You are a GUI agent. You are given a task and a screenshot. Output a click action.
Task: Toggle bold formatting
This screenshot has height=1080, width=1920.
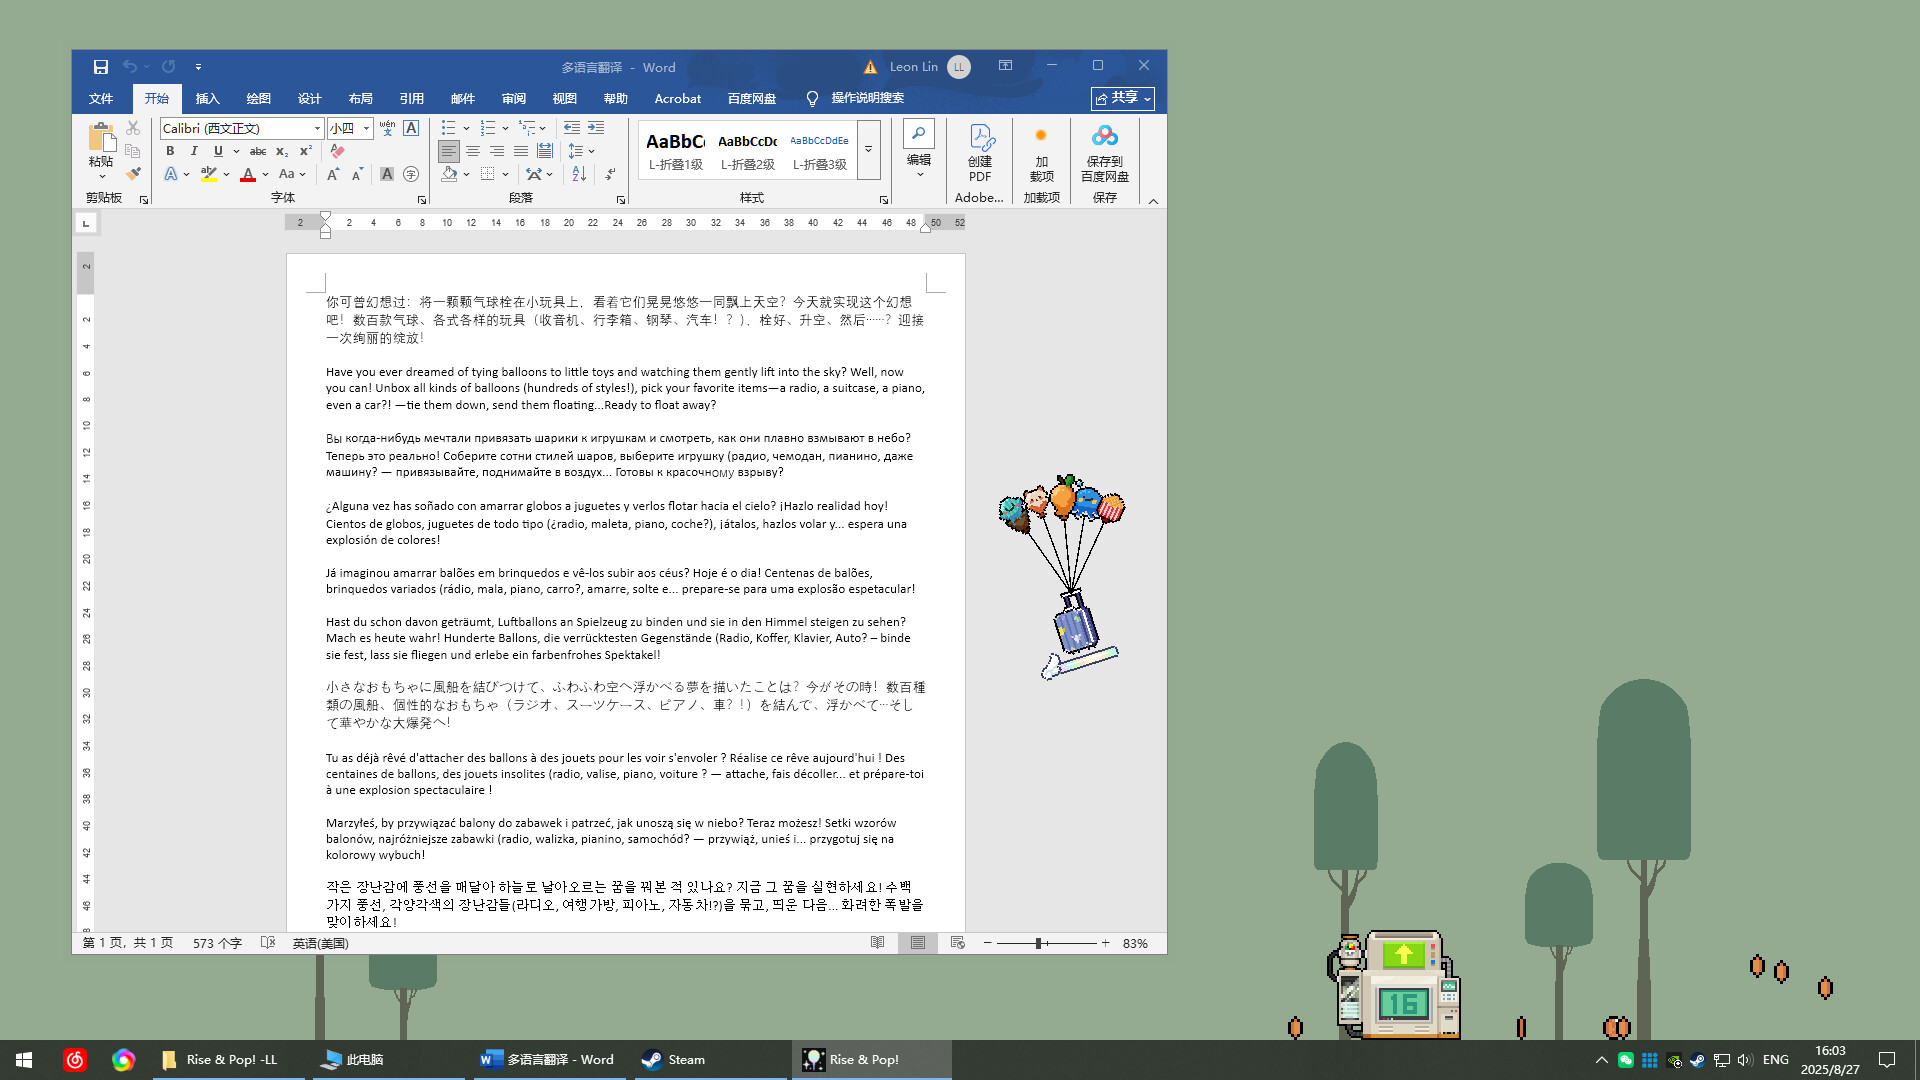pyautogui.click(x=170, y=151)
